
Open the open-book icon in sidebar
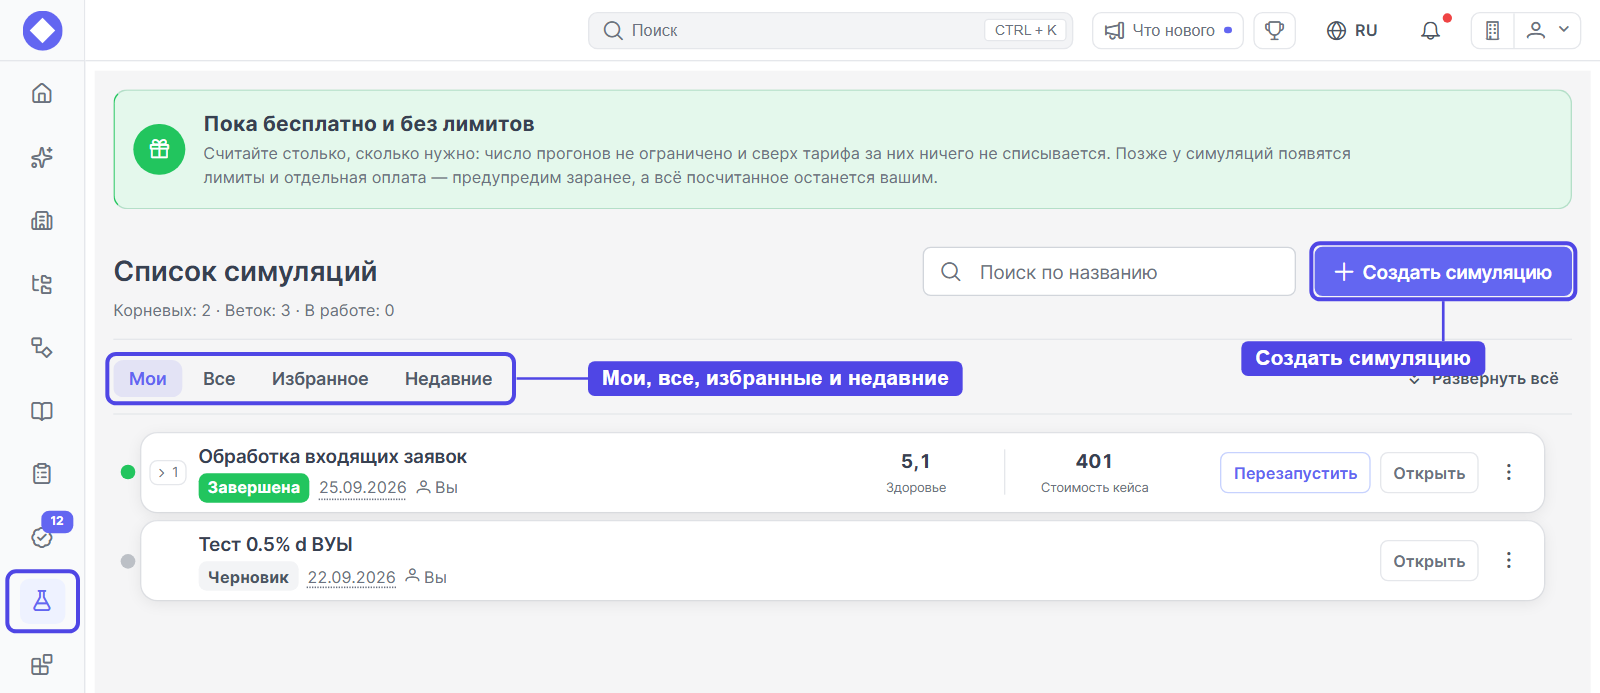(42, 411)
